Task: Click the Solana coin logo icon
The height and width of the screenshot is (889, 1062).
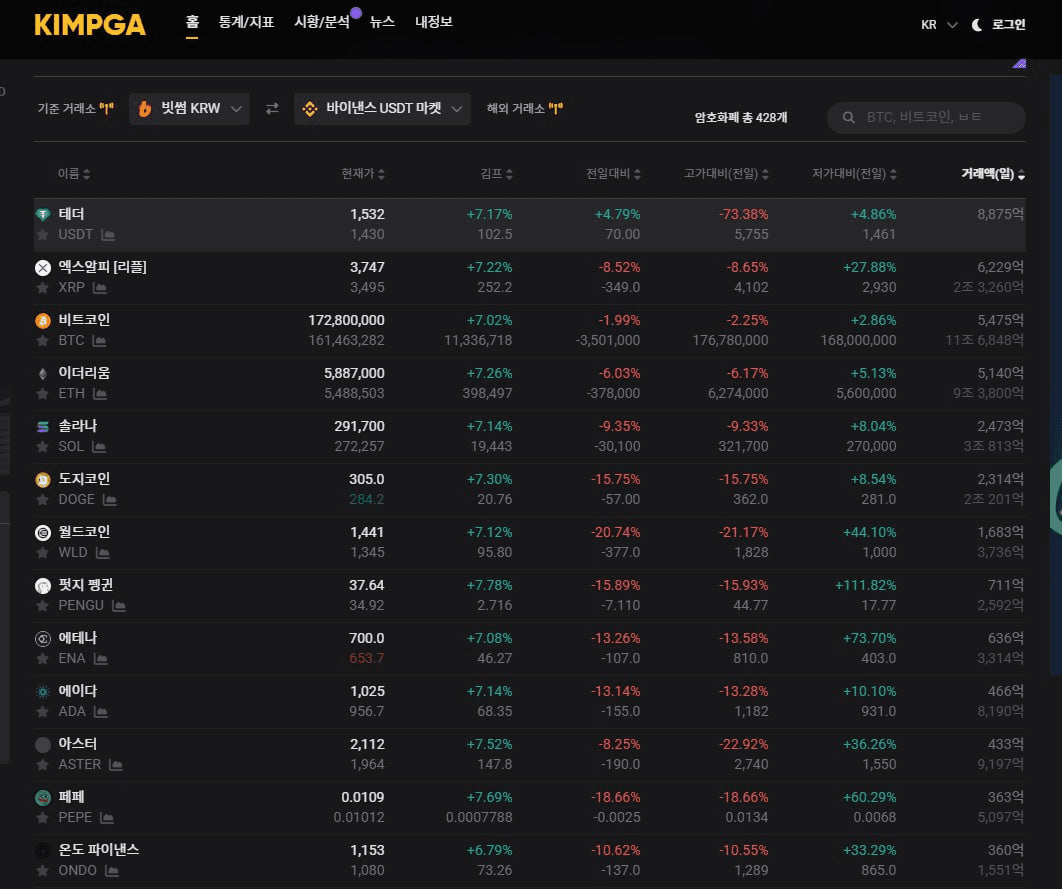Action: (x=43, y=426)
